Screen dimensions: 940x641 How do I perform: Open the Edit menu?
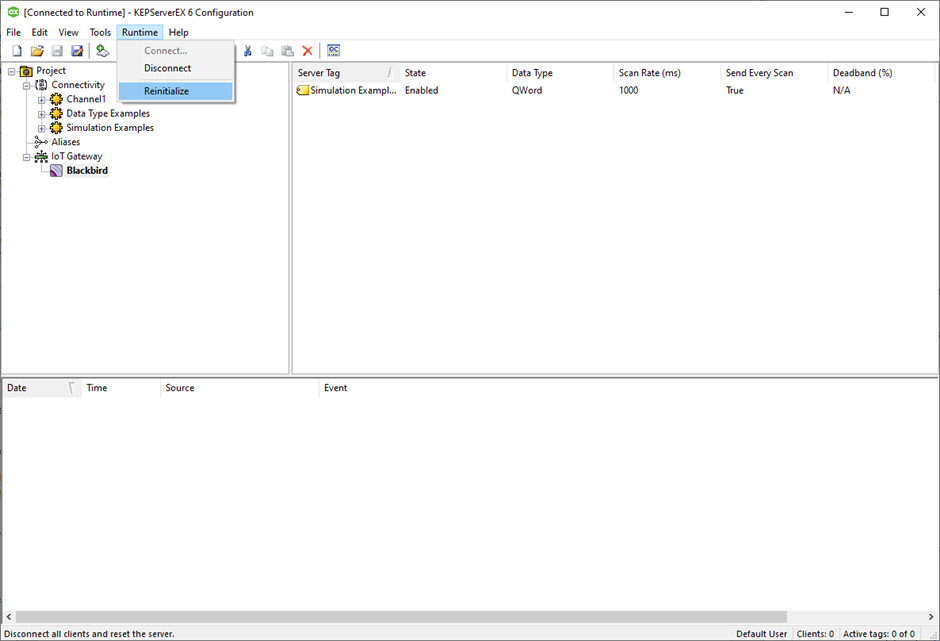pyautogui.click(x=40, y=32)
